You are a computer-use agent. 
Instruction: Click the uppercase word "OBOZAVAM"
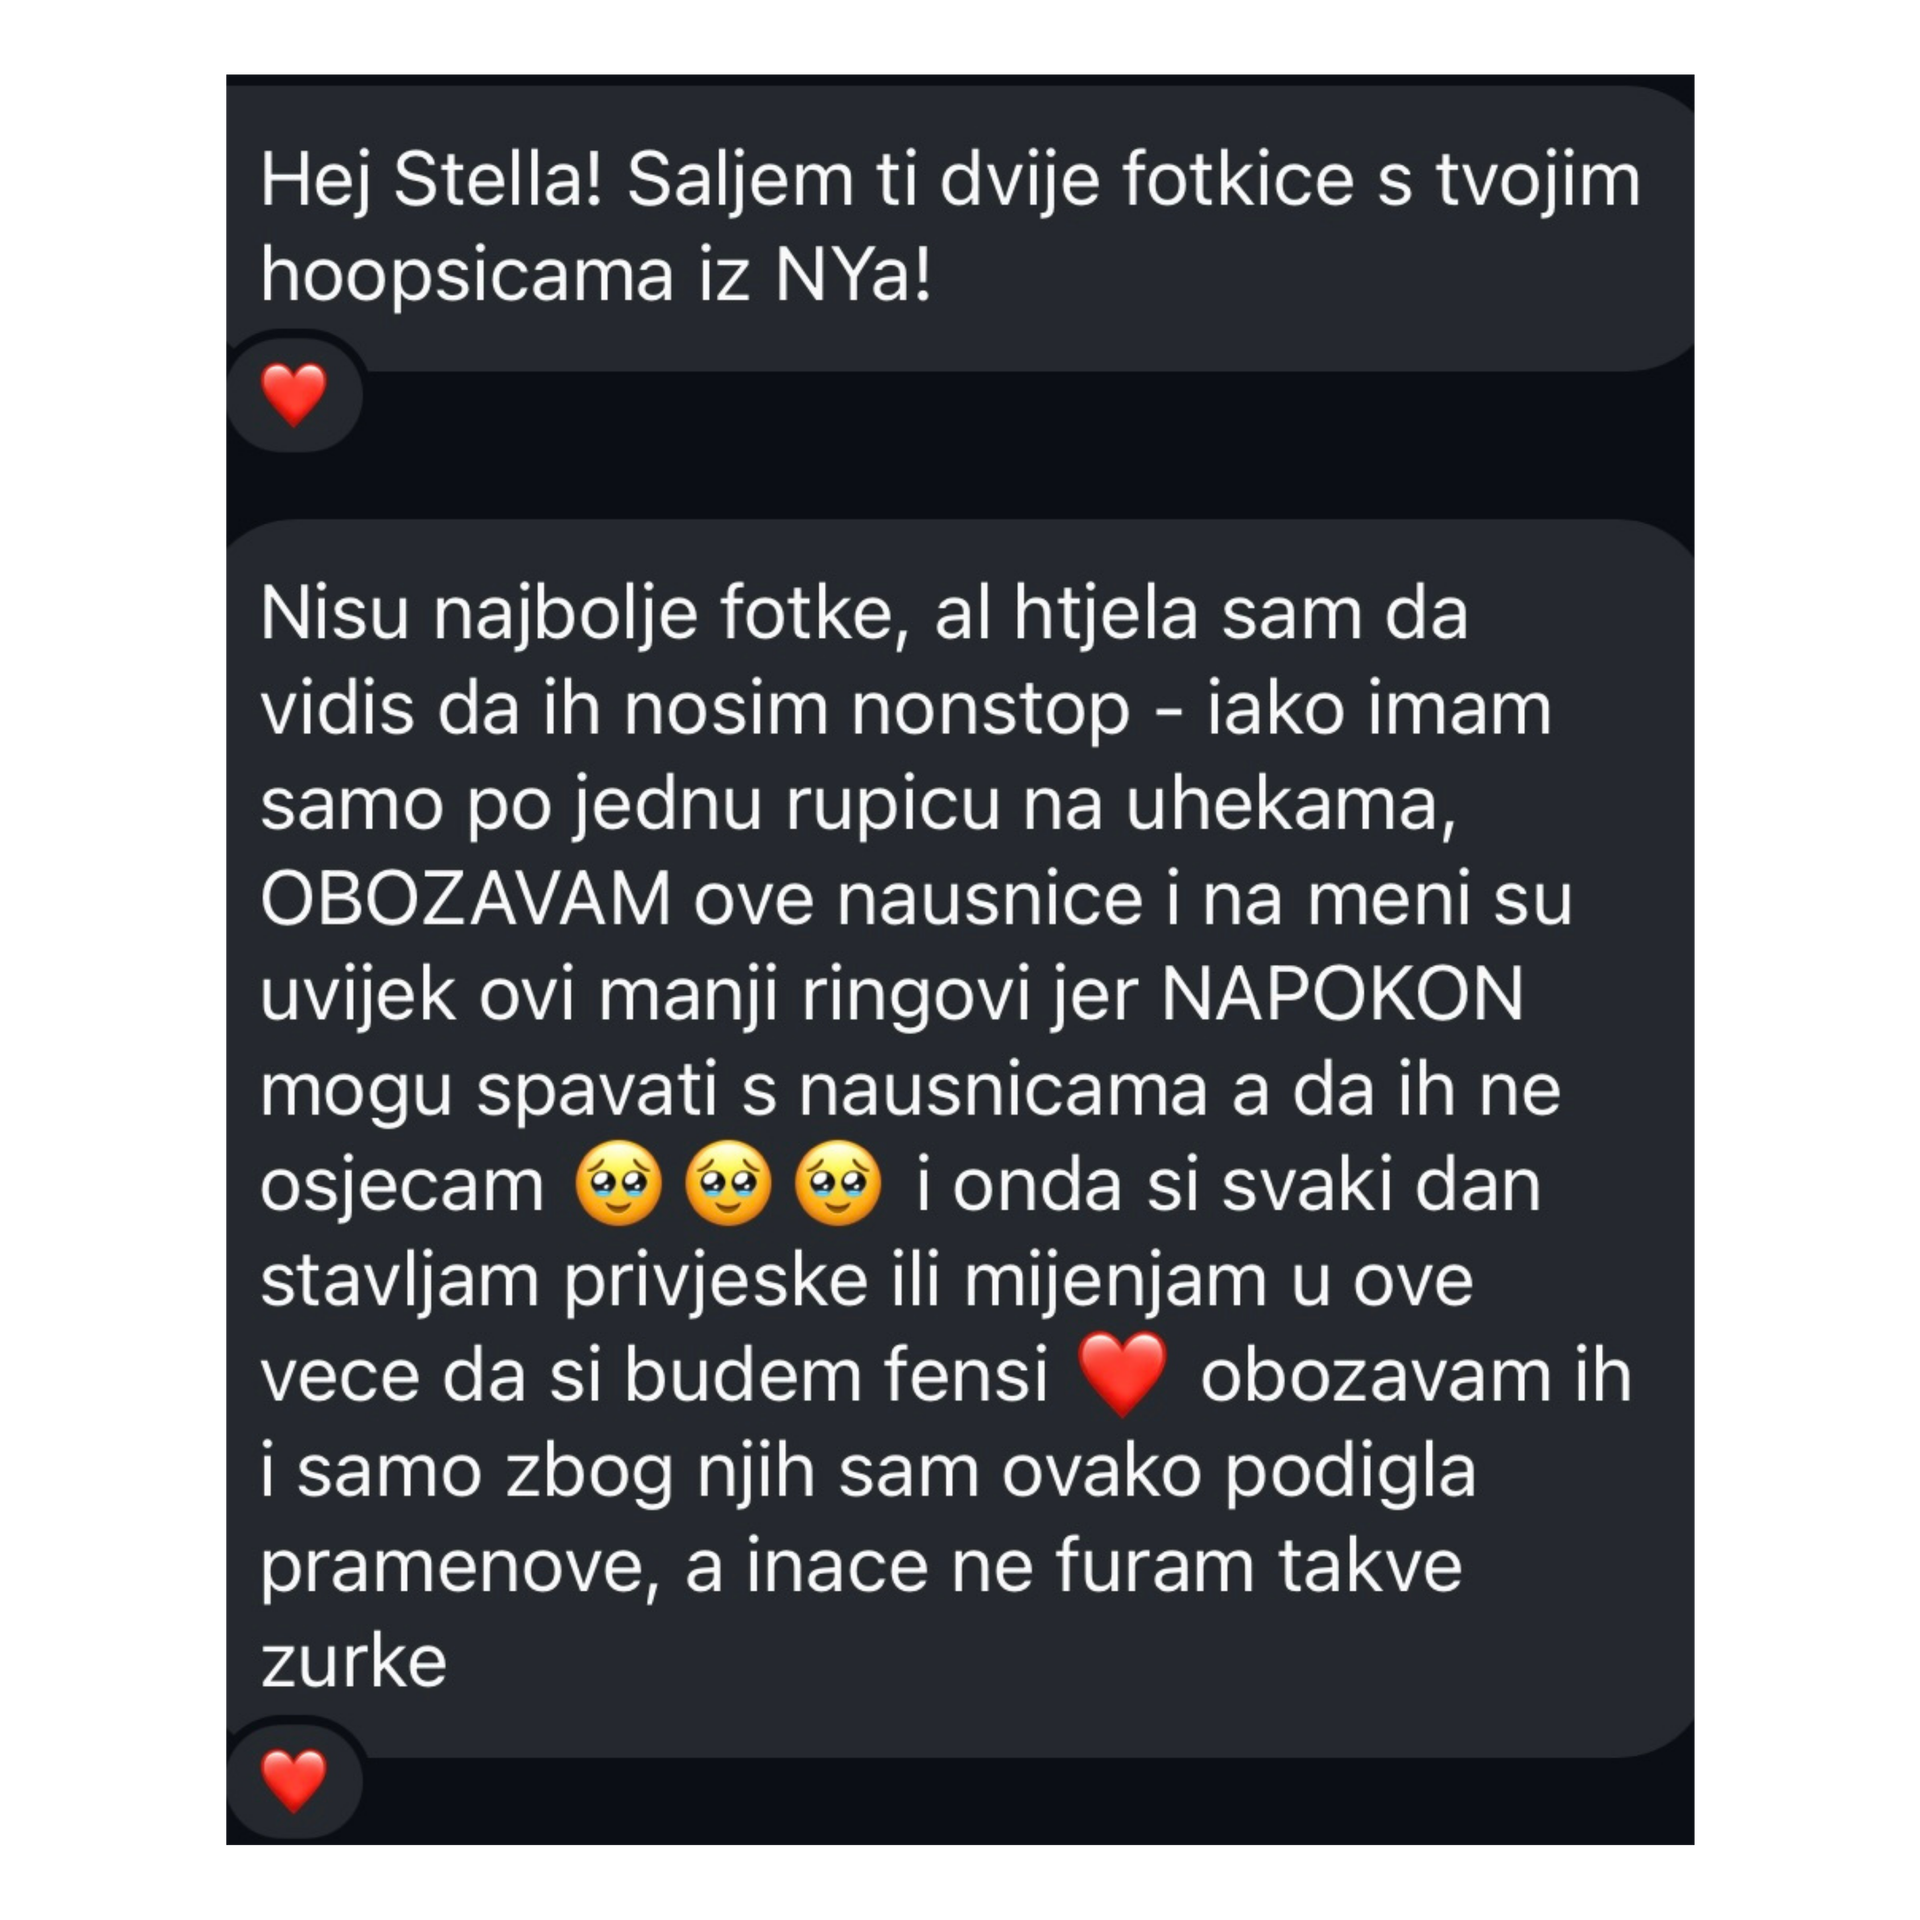(465, 900)
